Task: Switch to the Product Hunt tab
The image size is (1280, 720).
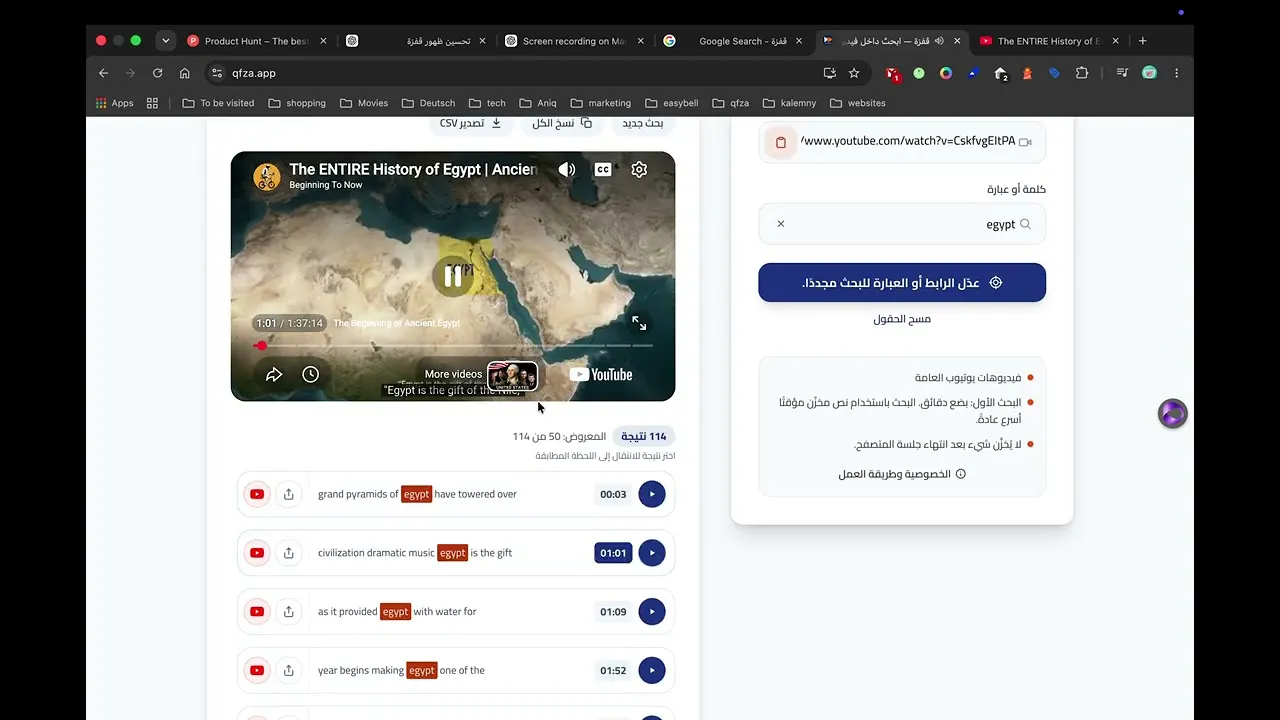Action: coord(258,41)
